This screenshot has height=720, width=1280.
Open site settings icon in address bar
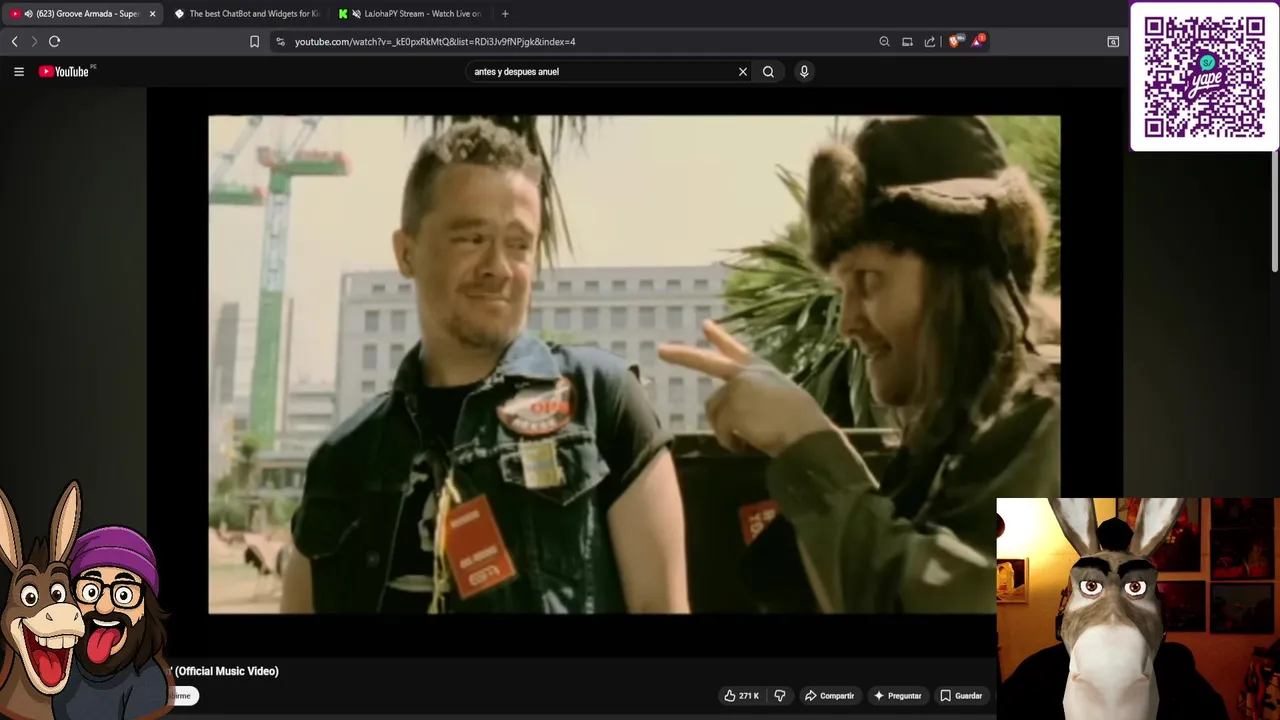pos(280,42)
